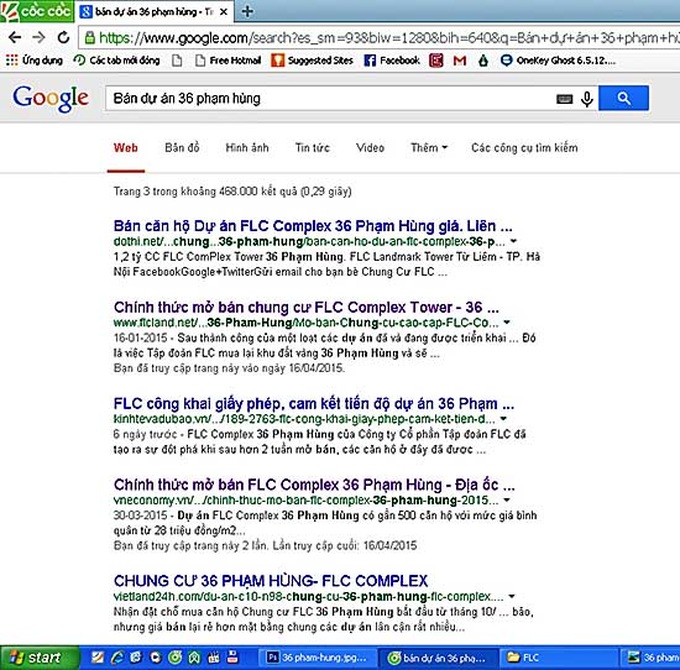Click the Google logo
The image size is (680, 670).
(x=51, y=98)
